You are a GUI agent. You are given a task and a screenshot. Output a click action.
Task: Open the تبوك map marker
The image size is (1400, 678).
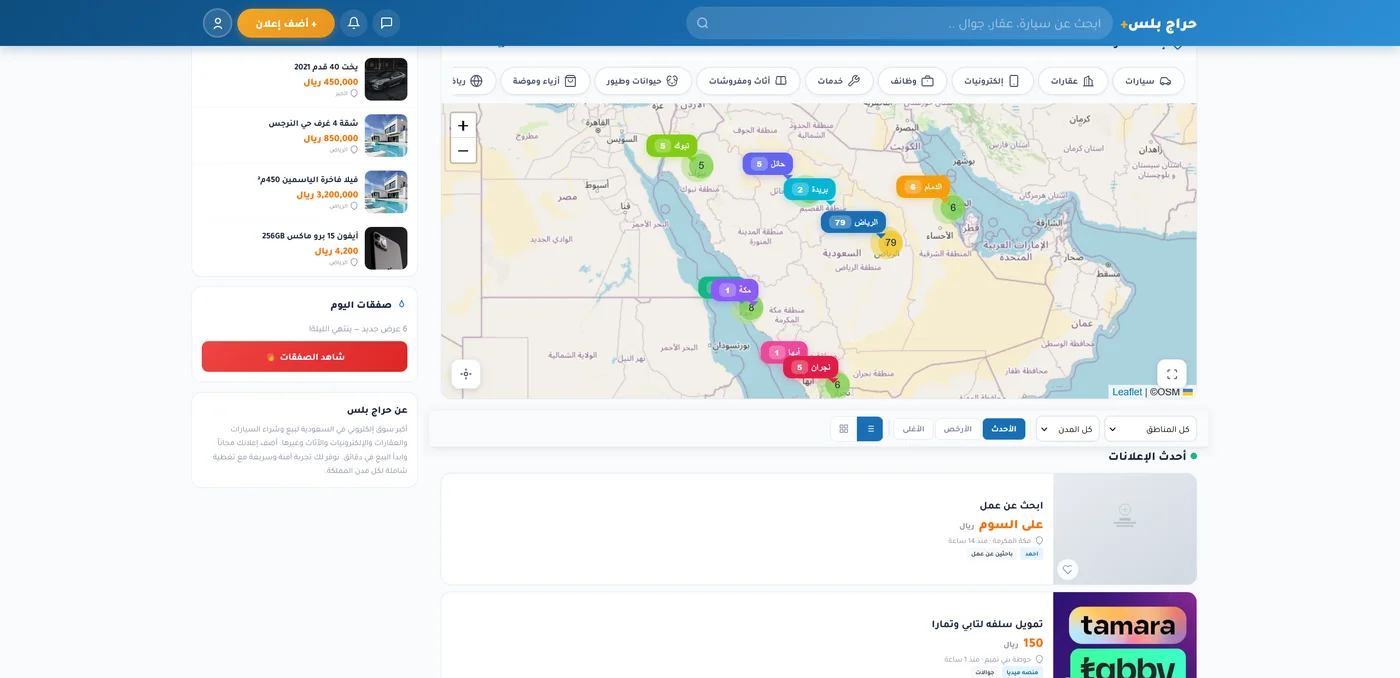click(x=672, y=146)
